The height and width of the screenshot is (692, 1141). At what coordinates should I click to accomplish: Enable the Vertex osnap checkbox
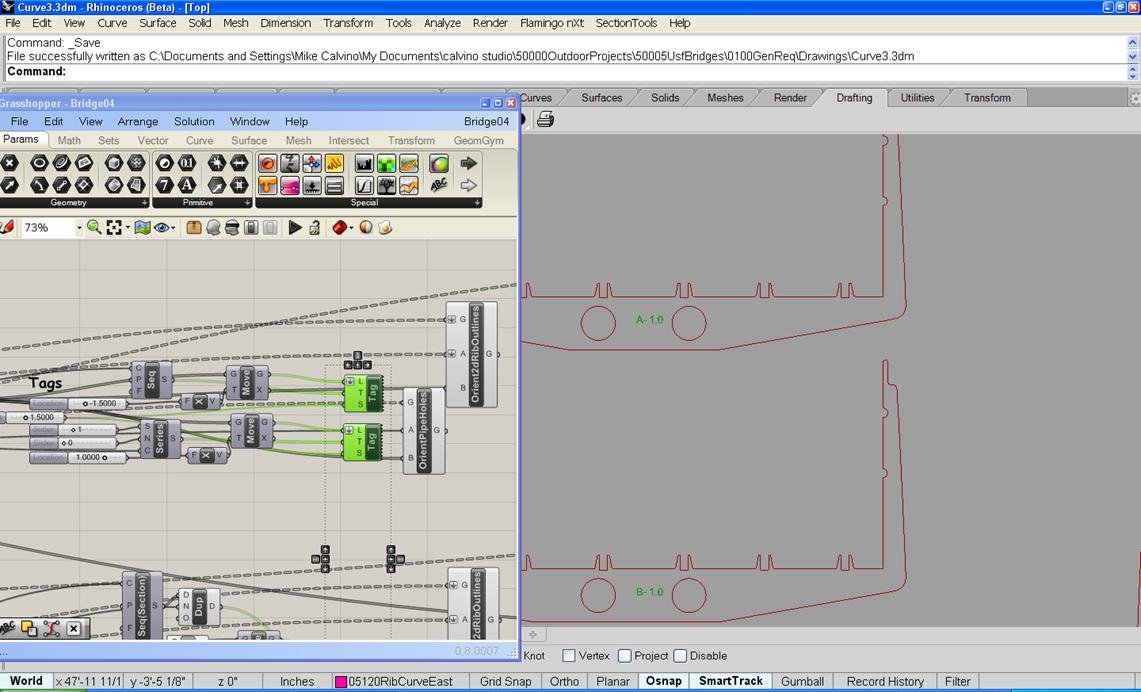pyautogui.click(x=569, y=656)
